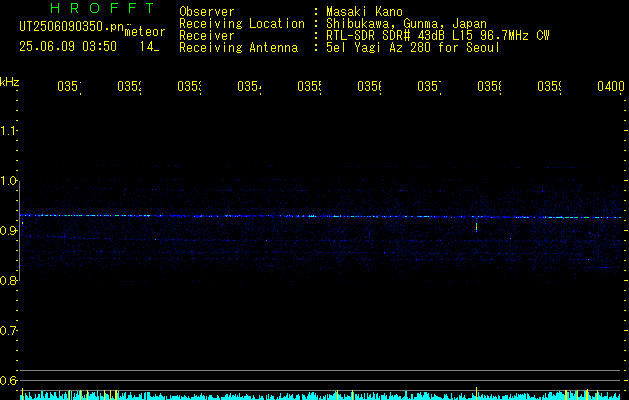Image resolution: width=629 pixels, height=400 pixels.
Task: Click the 0357 time axis marker
Action: pos(429,86)
